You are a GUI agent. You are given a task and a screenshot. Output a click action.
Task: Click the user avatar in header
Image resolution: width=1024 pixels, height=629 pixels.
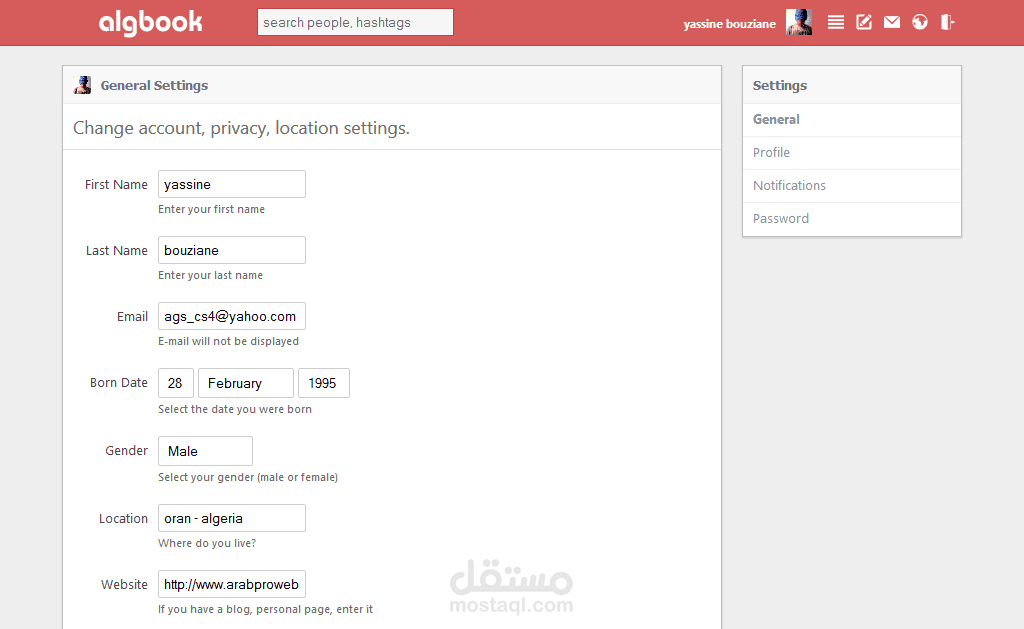coord(799,22)
